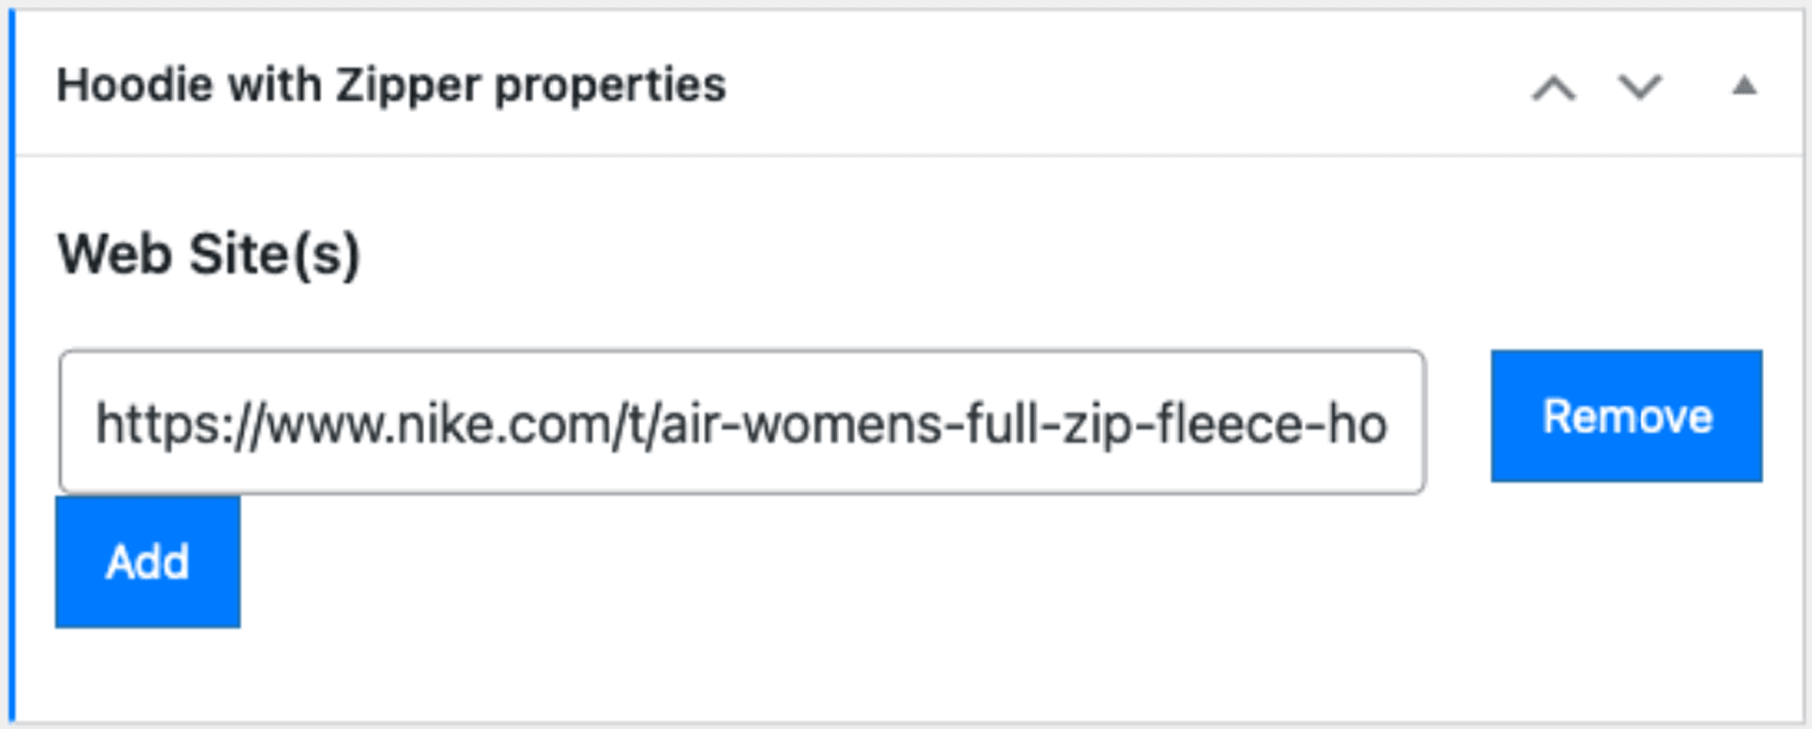Select the upward arrow to reorder panel
Viewport: 1812px width, 729px height.
click(1553, 88)
